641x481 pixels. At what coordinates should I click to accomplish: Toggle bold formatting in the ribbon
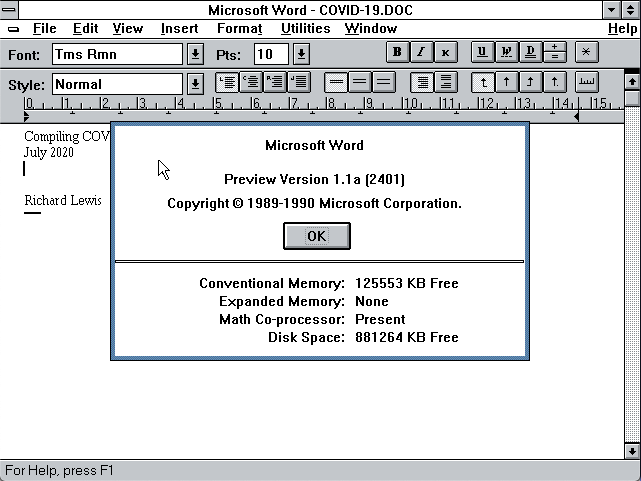[x=397, y=52]
